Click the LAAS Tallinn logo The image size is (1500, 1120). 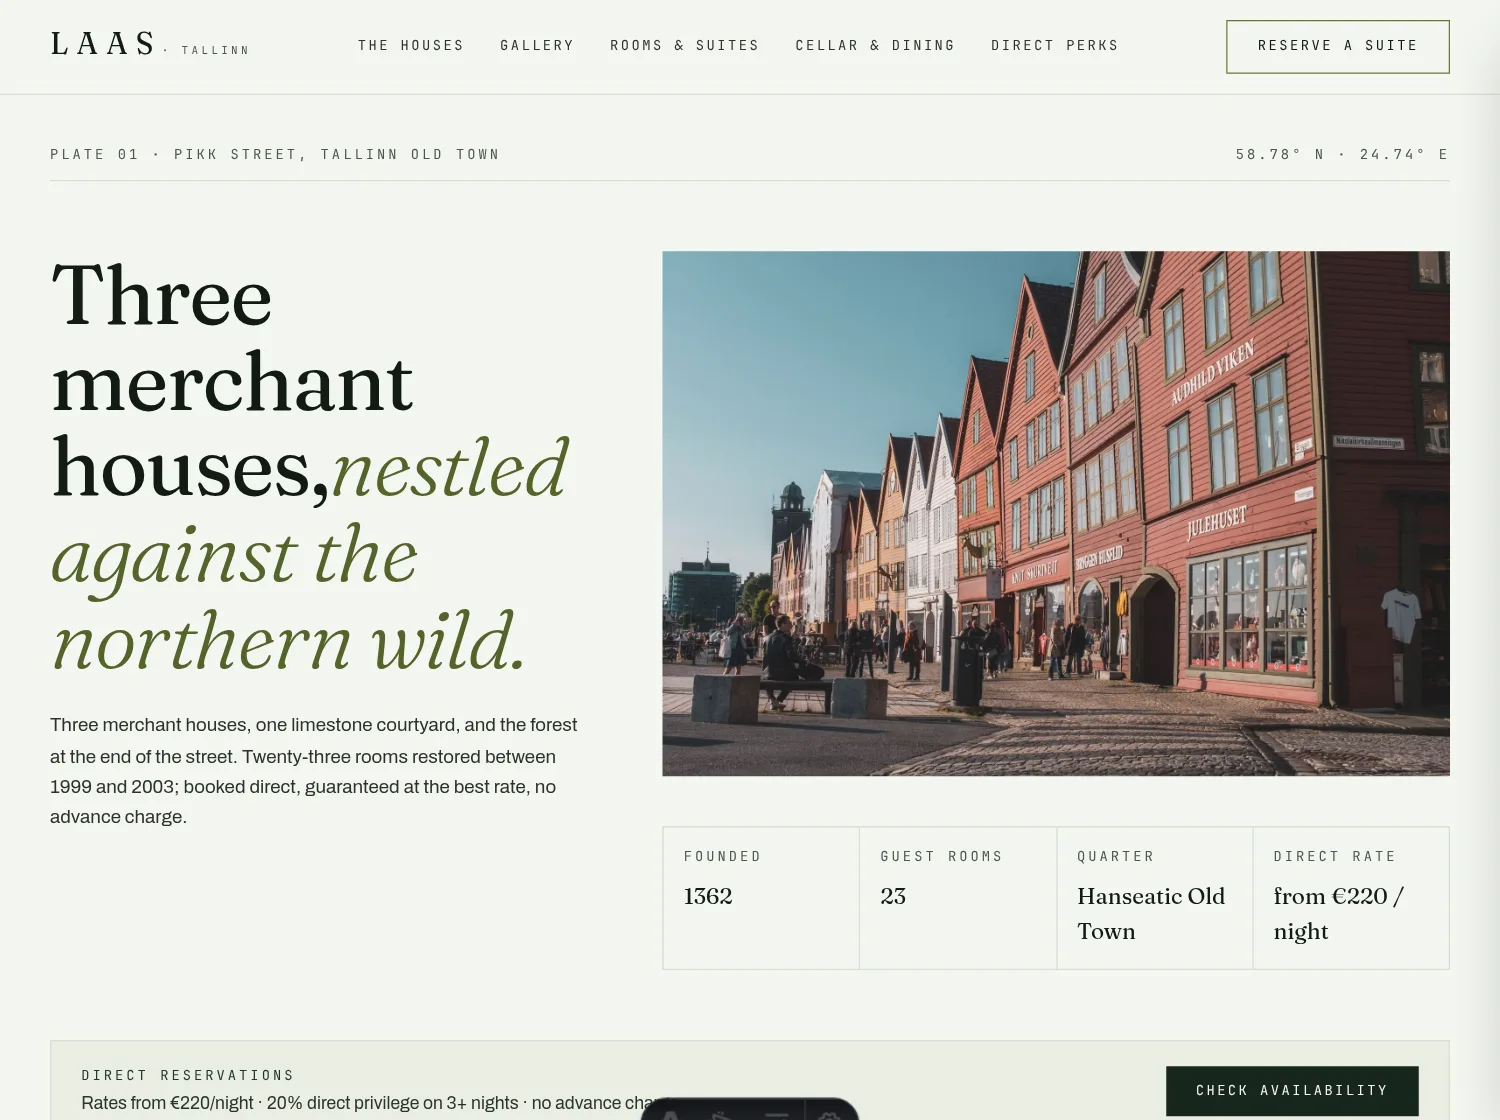[150, 45]
